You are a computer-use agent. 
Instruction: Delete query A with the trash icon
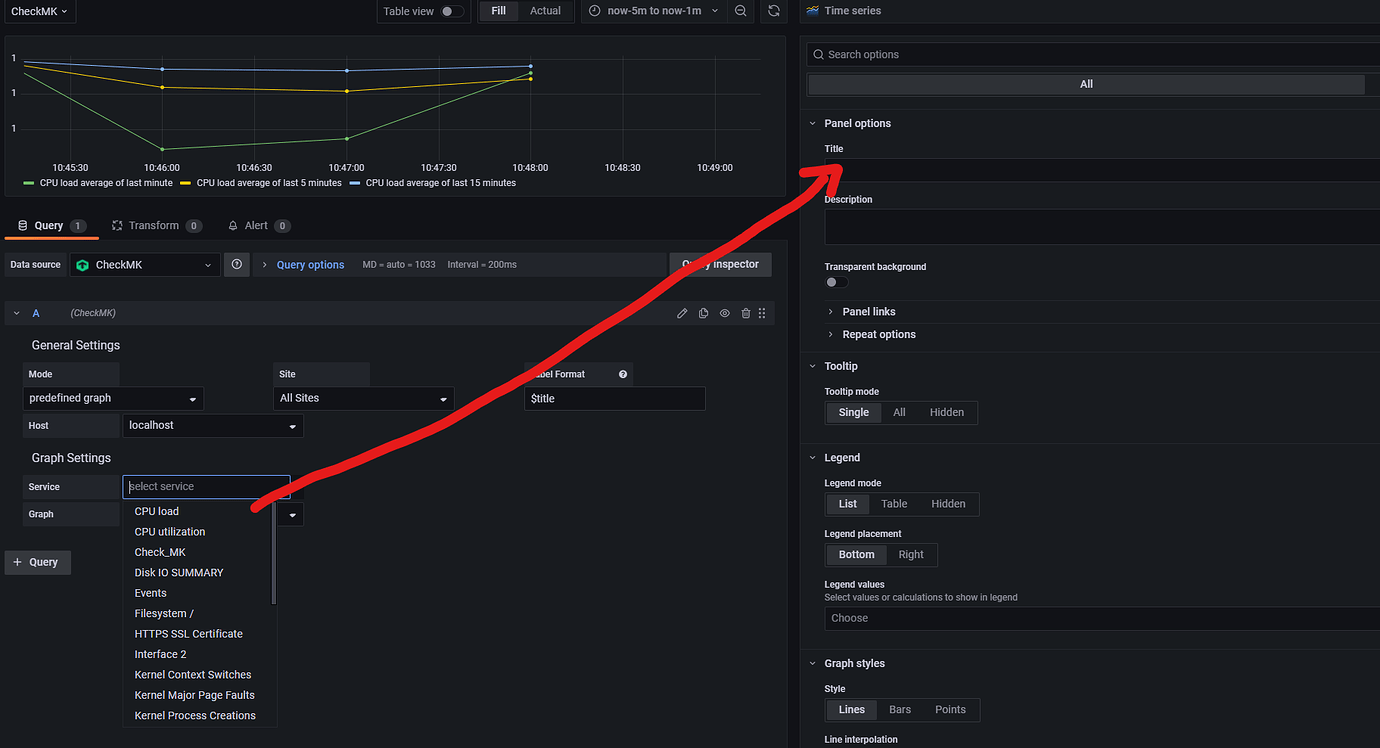click(745, 313)
